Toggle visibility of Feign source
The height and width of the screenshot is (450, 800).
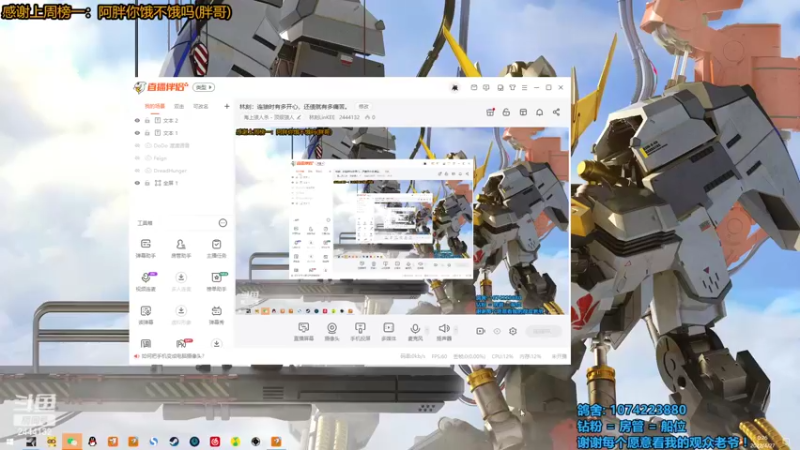[137, 158]
